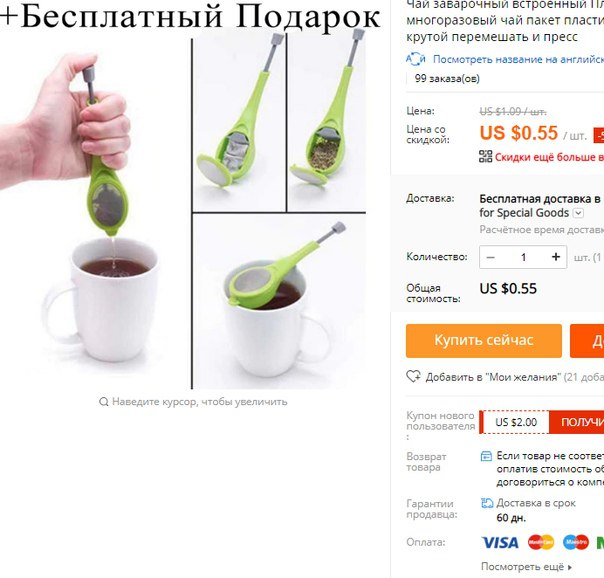Image resolution: width=604 pixels, height=578 pixels.
Task: Click the on-time delivery guarantee icon
Action: 487,503
